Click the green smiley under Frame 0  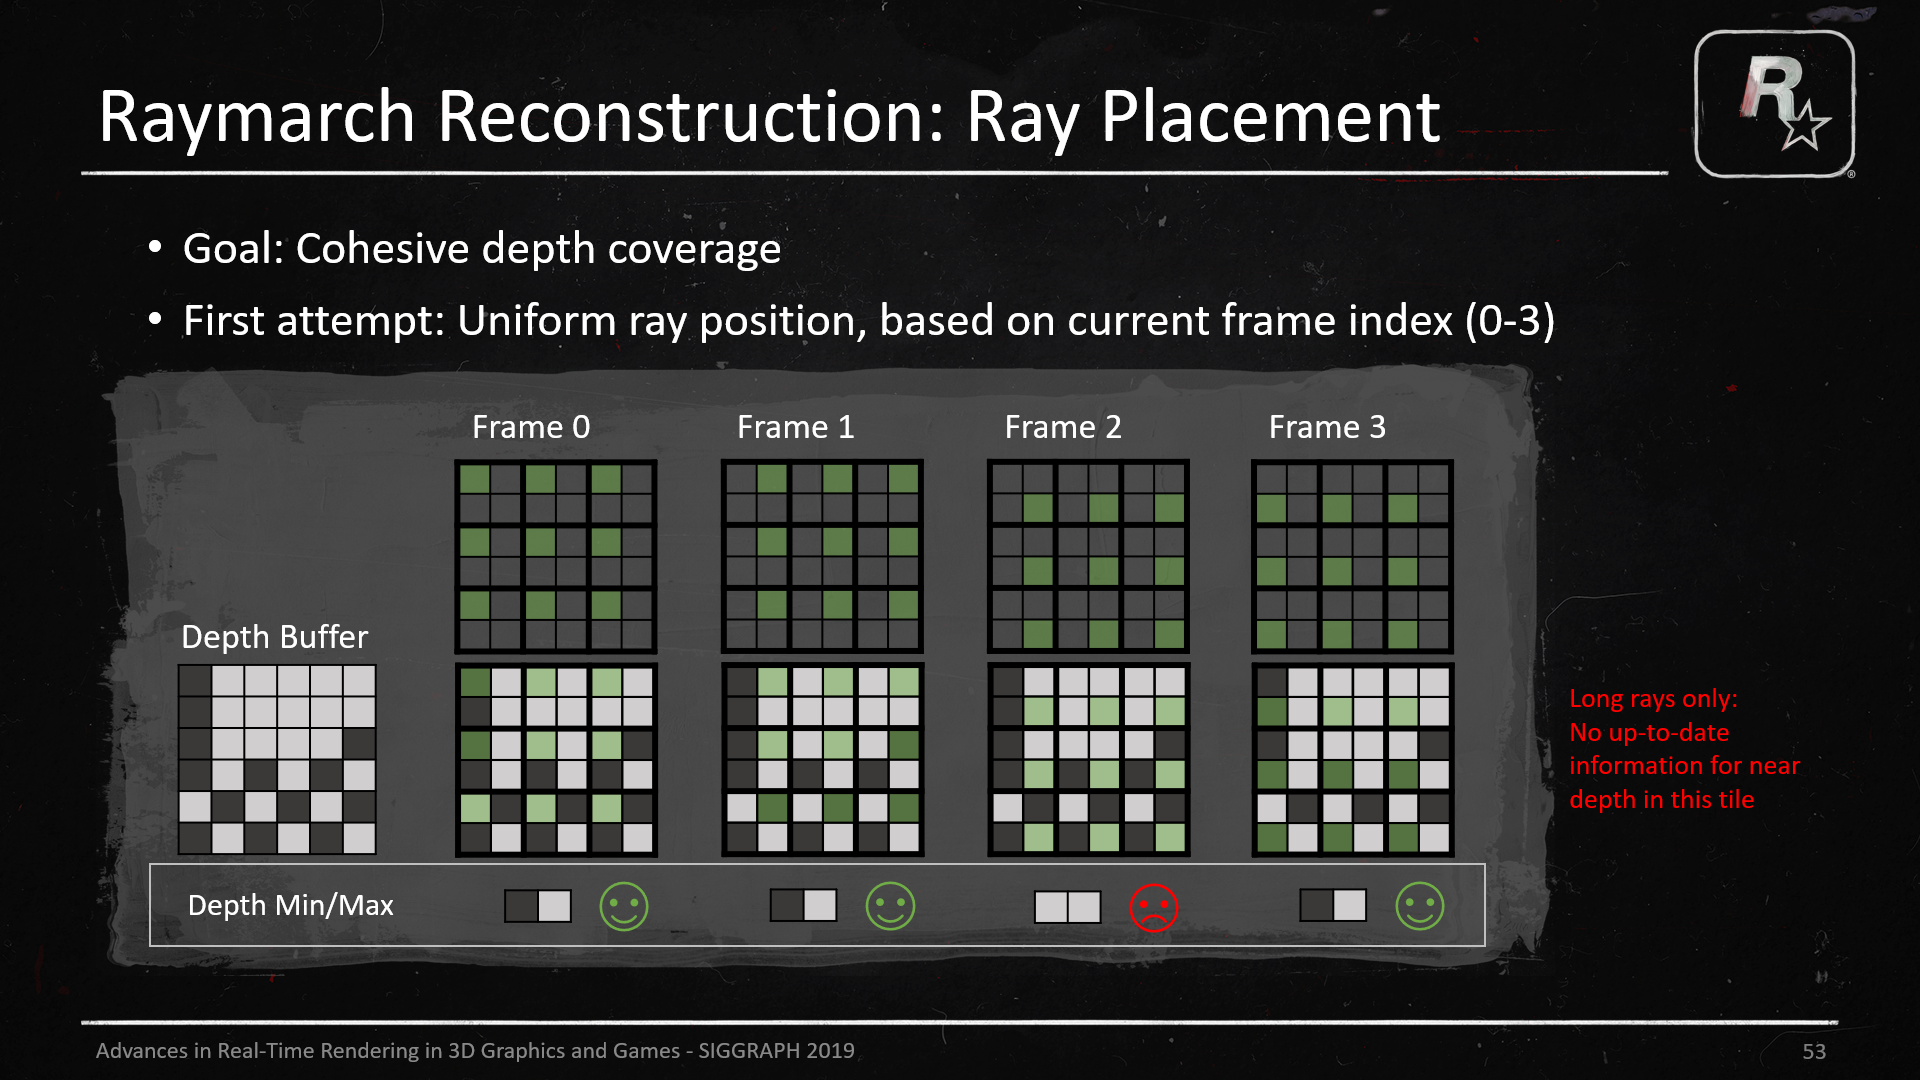pos(624,906)
